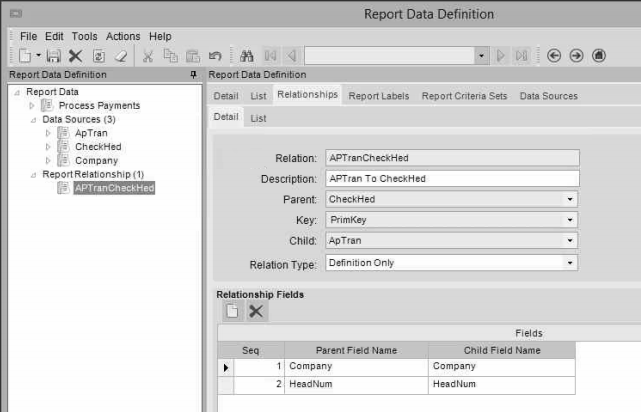The height and width of the screenshot is (412, 641).
Task: Click the New document toolbar icon
Action: point(25,56)
